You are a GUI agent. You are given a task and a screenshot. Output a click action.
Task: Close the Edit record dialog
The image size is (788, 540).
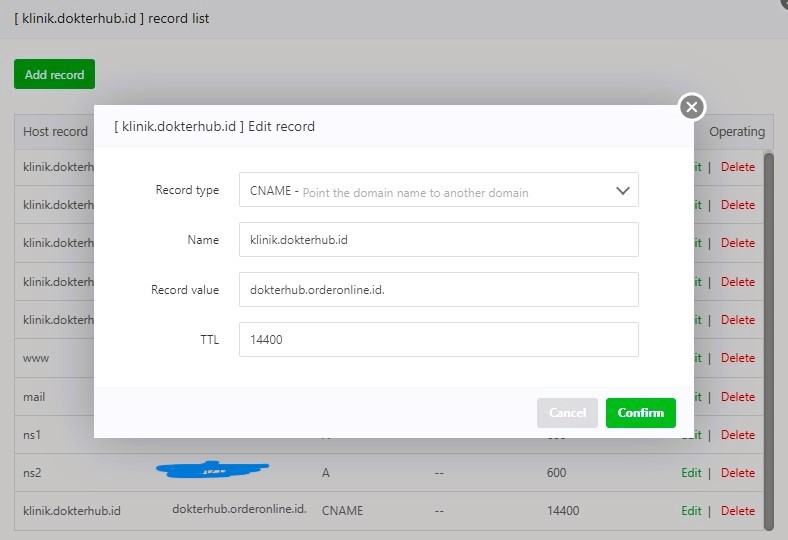692,107
